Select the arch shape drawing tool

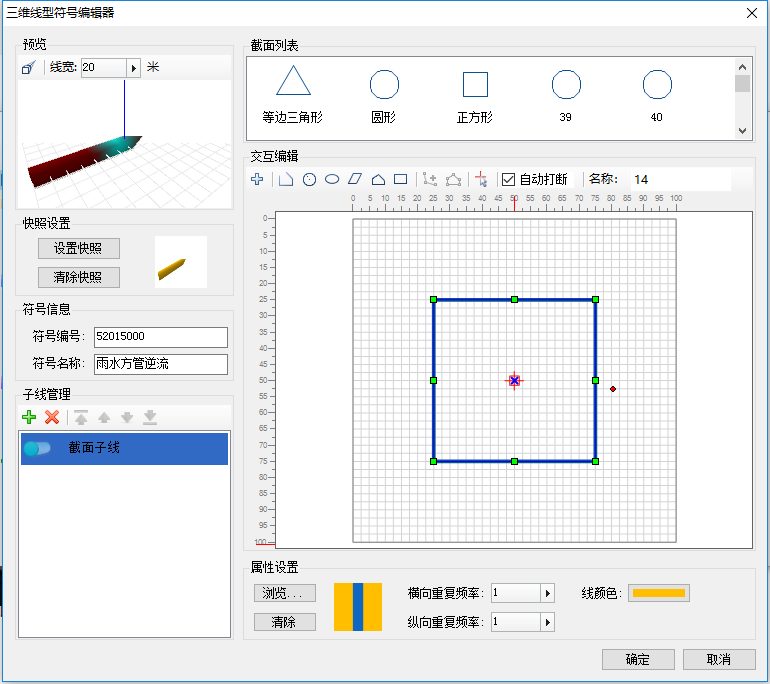[378, 180]
